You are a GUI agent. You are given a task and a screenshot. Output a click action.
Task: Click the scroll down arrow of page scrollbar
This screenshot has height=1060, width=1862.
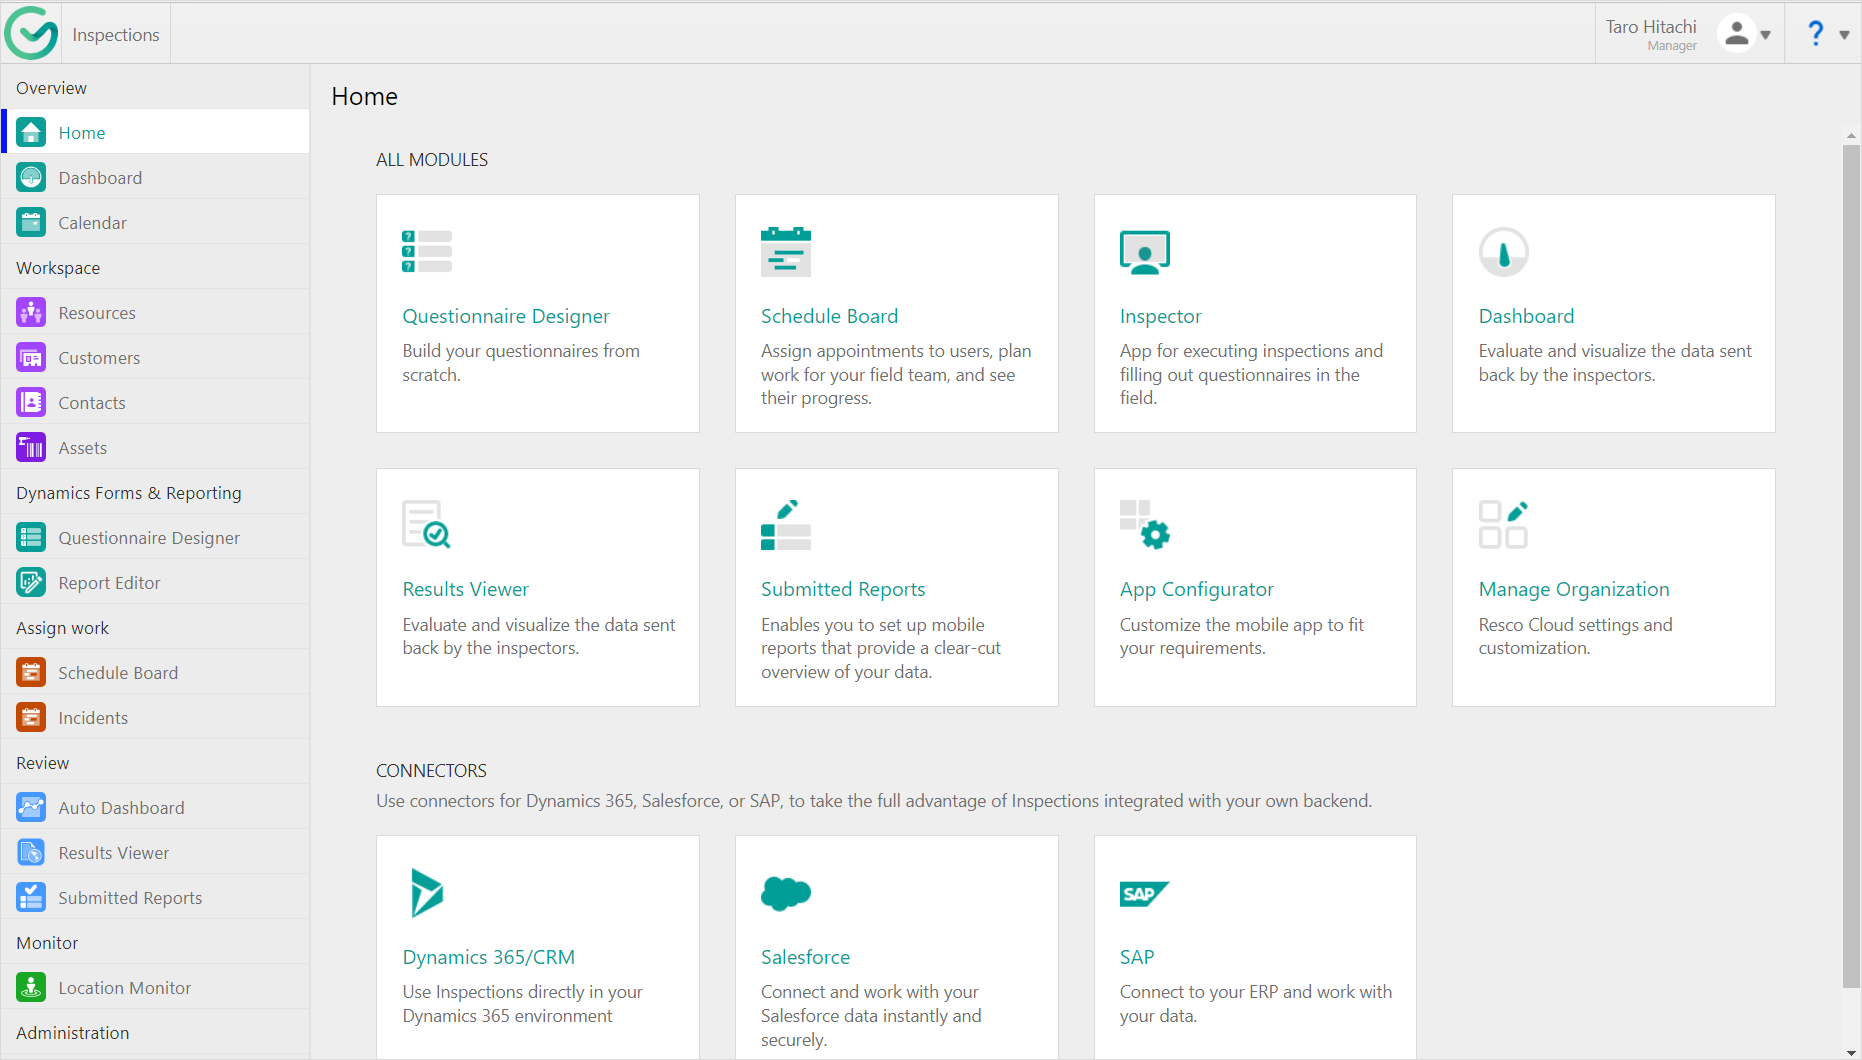(x=1851, y=1052)
